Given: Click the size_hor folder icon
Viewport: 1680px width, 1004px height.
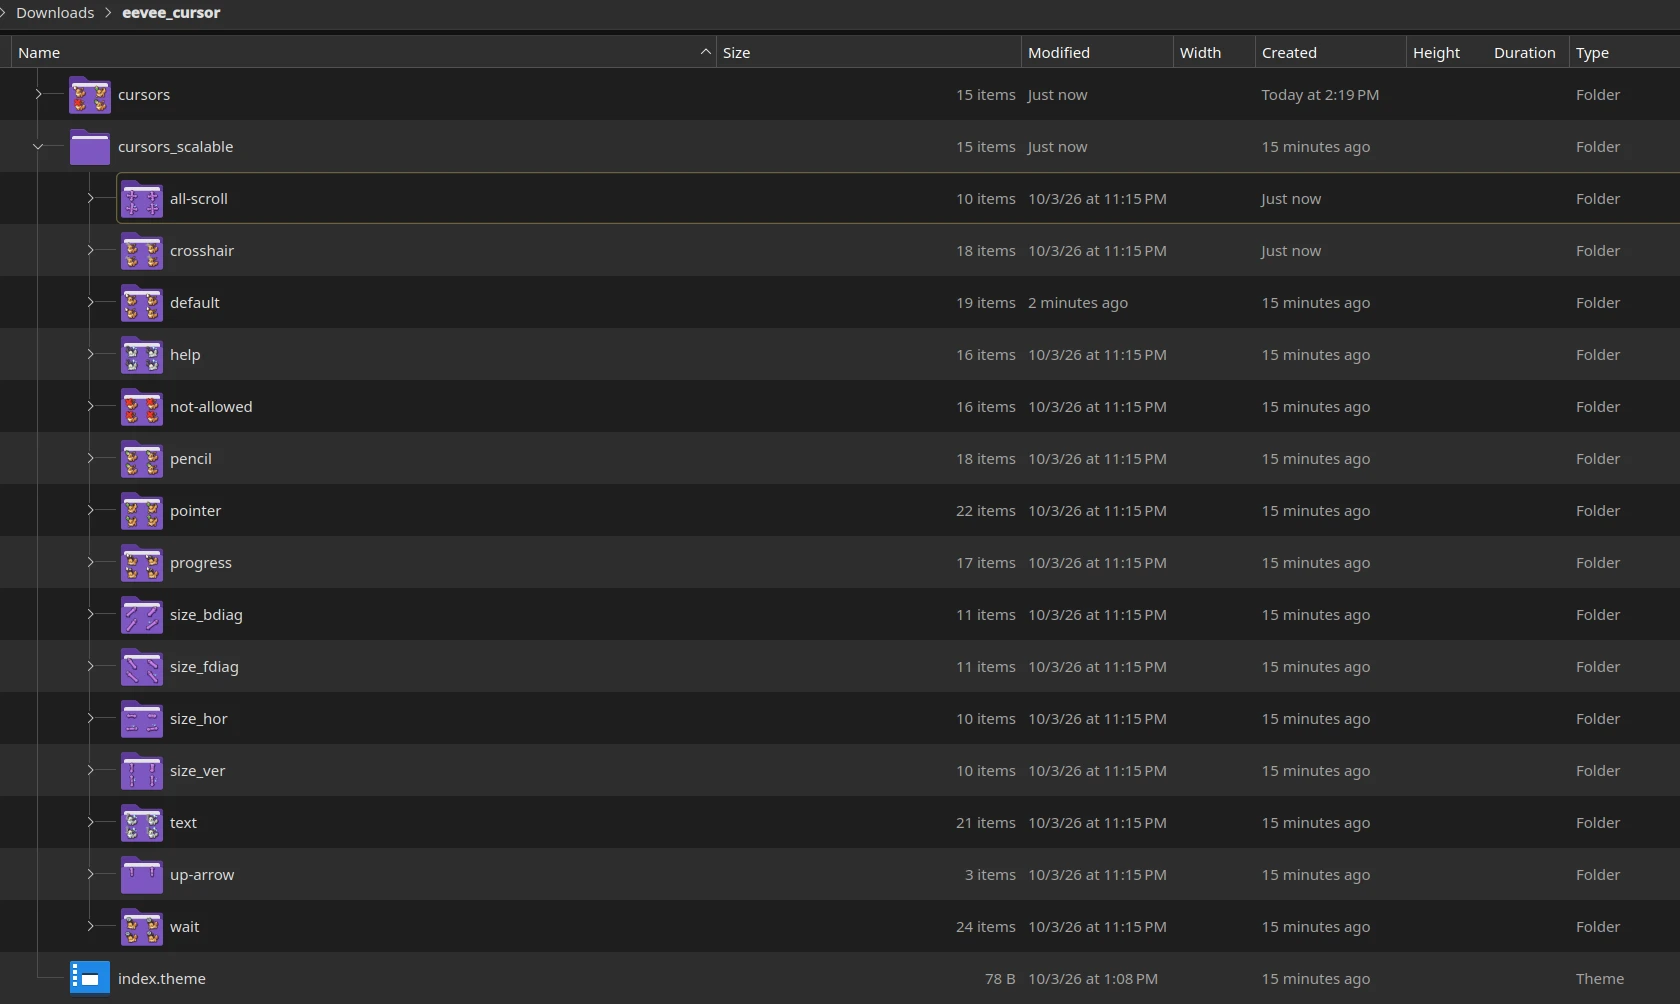Looking at the screenshot, I should pos(142,719).
